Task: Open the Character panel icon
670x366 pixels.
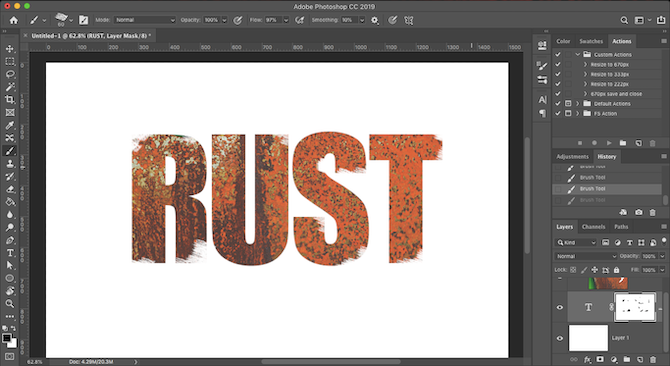Action: (x=542, y=100)
